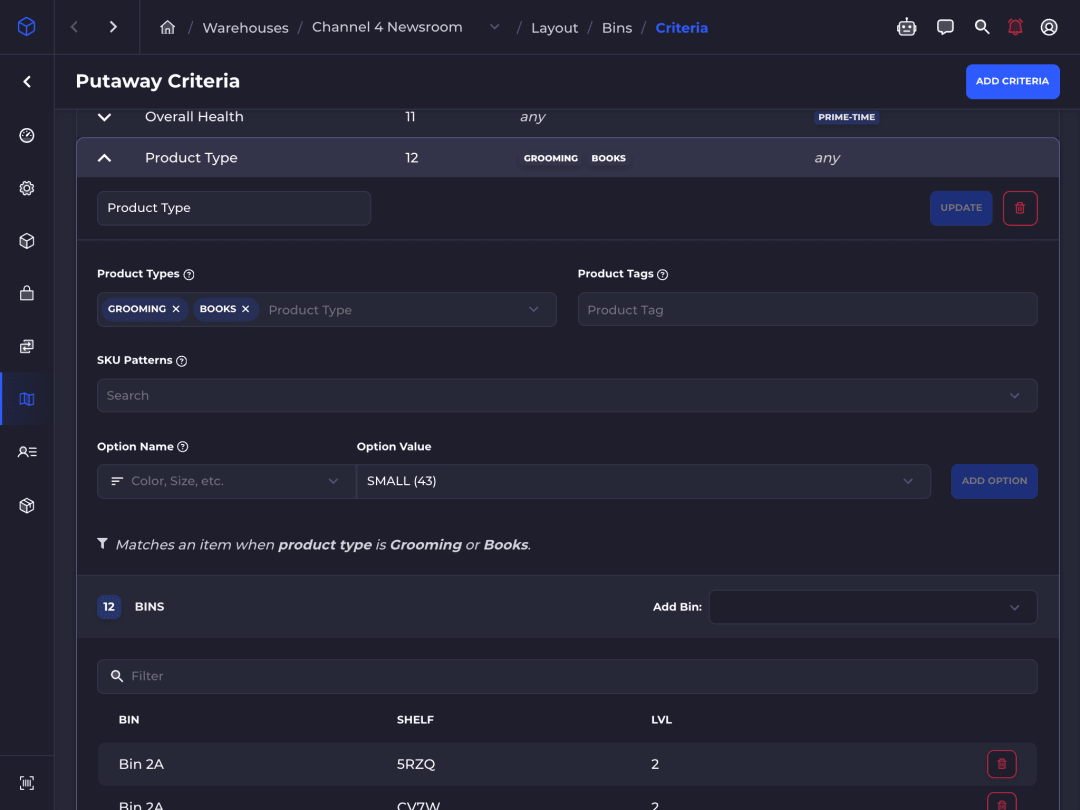Open the red notifications bell
This screenshot has height=810, width=1080.
pyautogui.click(x=1015, y=27)
